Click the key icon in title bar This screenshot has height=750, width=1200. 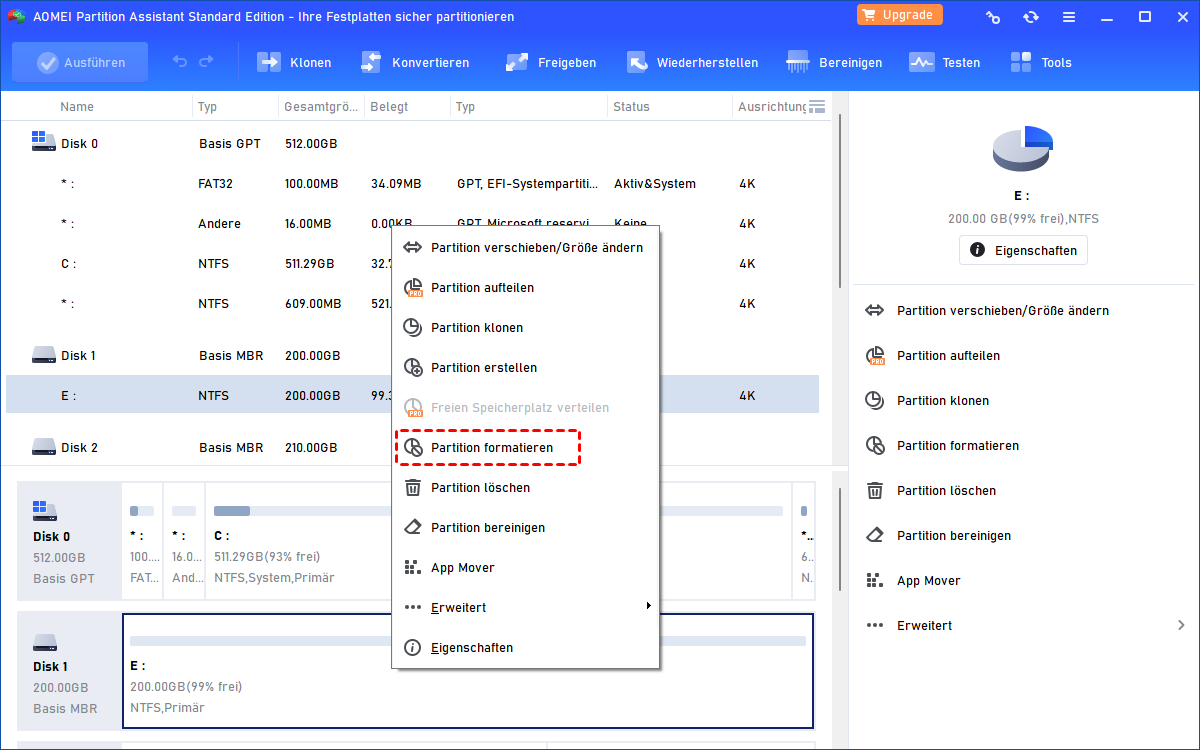[x=993, y=17]
